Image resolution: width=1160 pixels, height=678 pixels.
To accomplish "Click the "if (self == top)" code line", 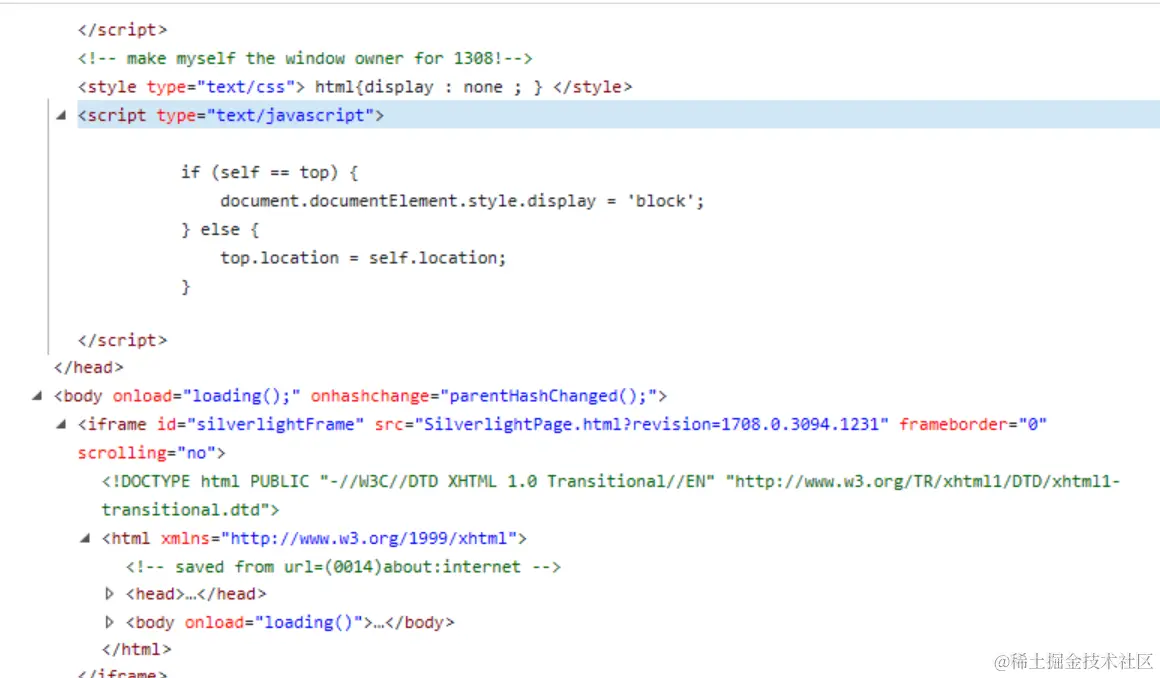I will click(x=270, y=172).
